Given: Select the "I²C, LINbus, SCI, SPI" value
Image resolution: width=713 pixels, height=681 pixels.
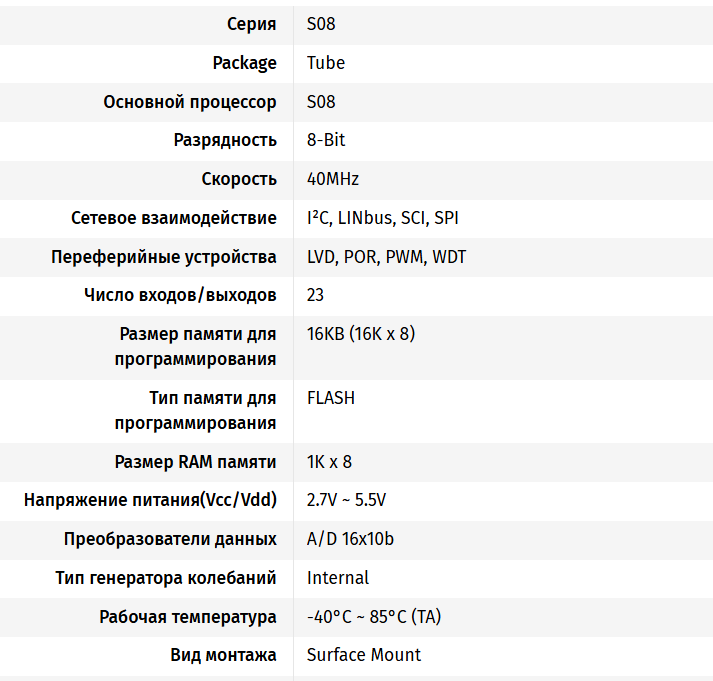Looking at the screenshot, I should coord(383,218).
